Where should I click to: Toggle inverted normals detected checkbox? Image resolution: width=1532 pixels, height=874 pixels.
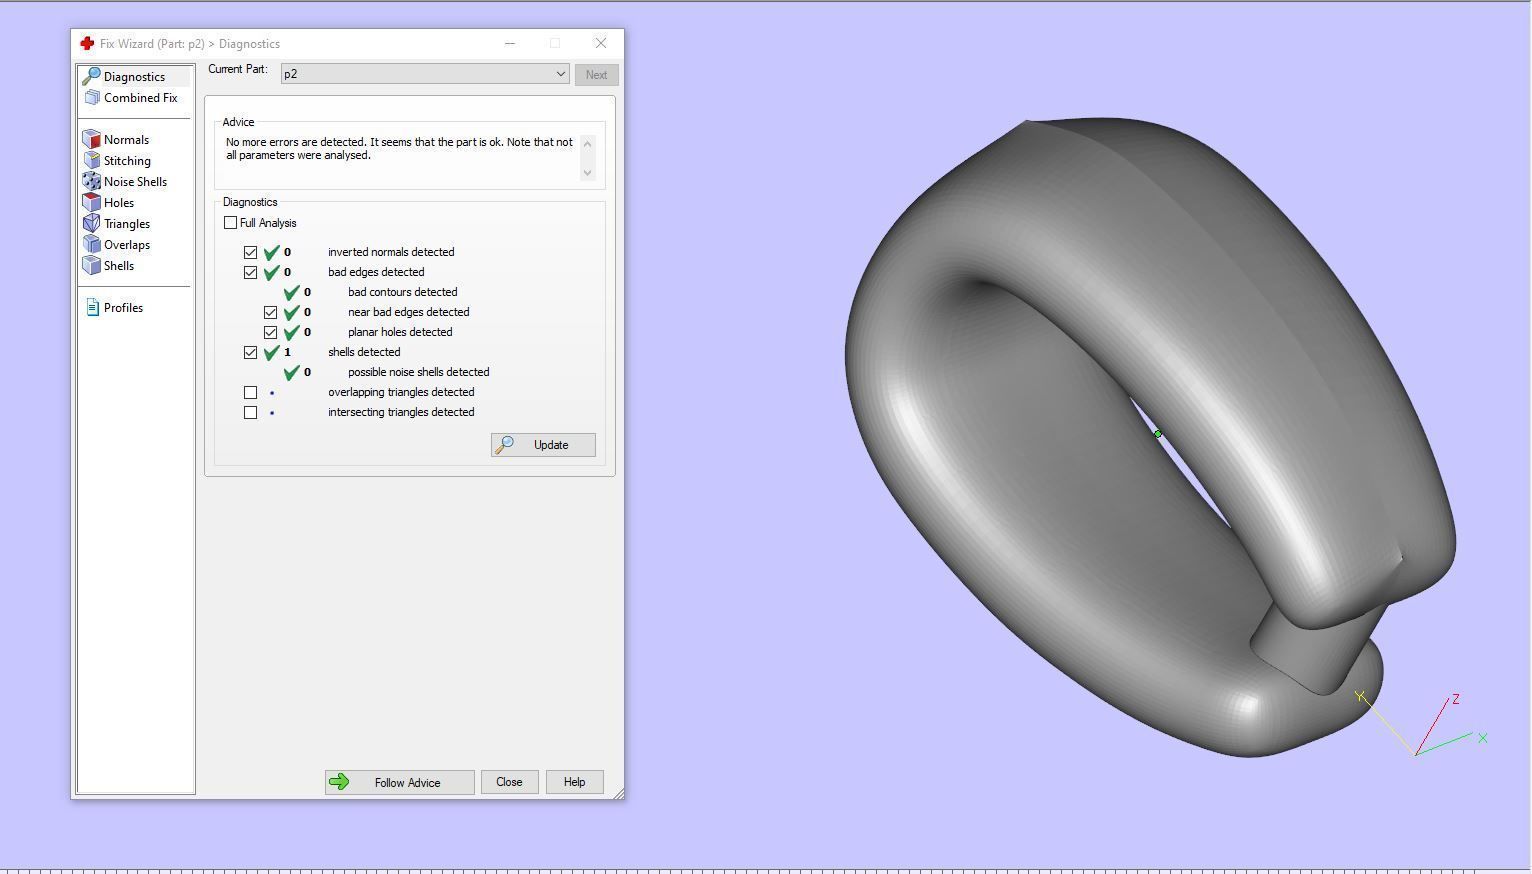point(251,252)
